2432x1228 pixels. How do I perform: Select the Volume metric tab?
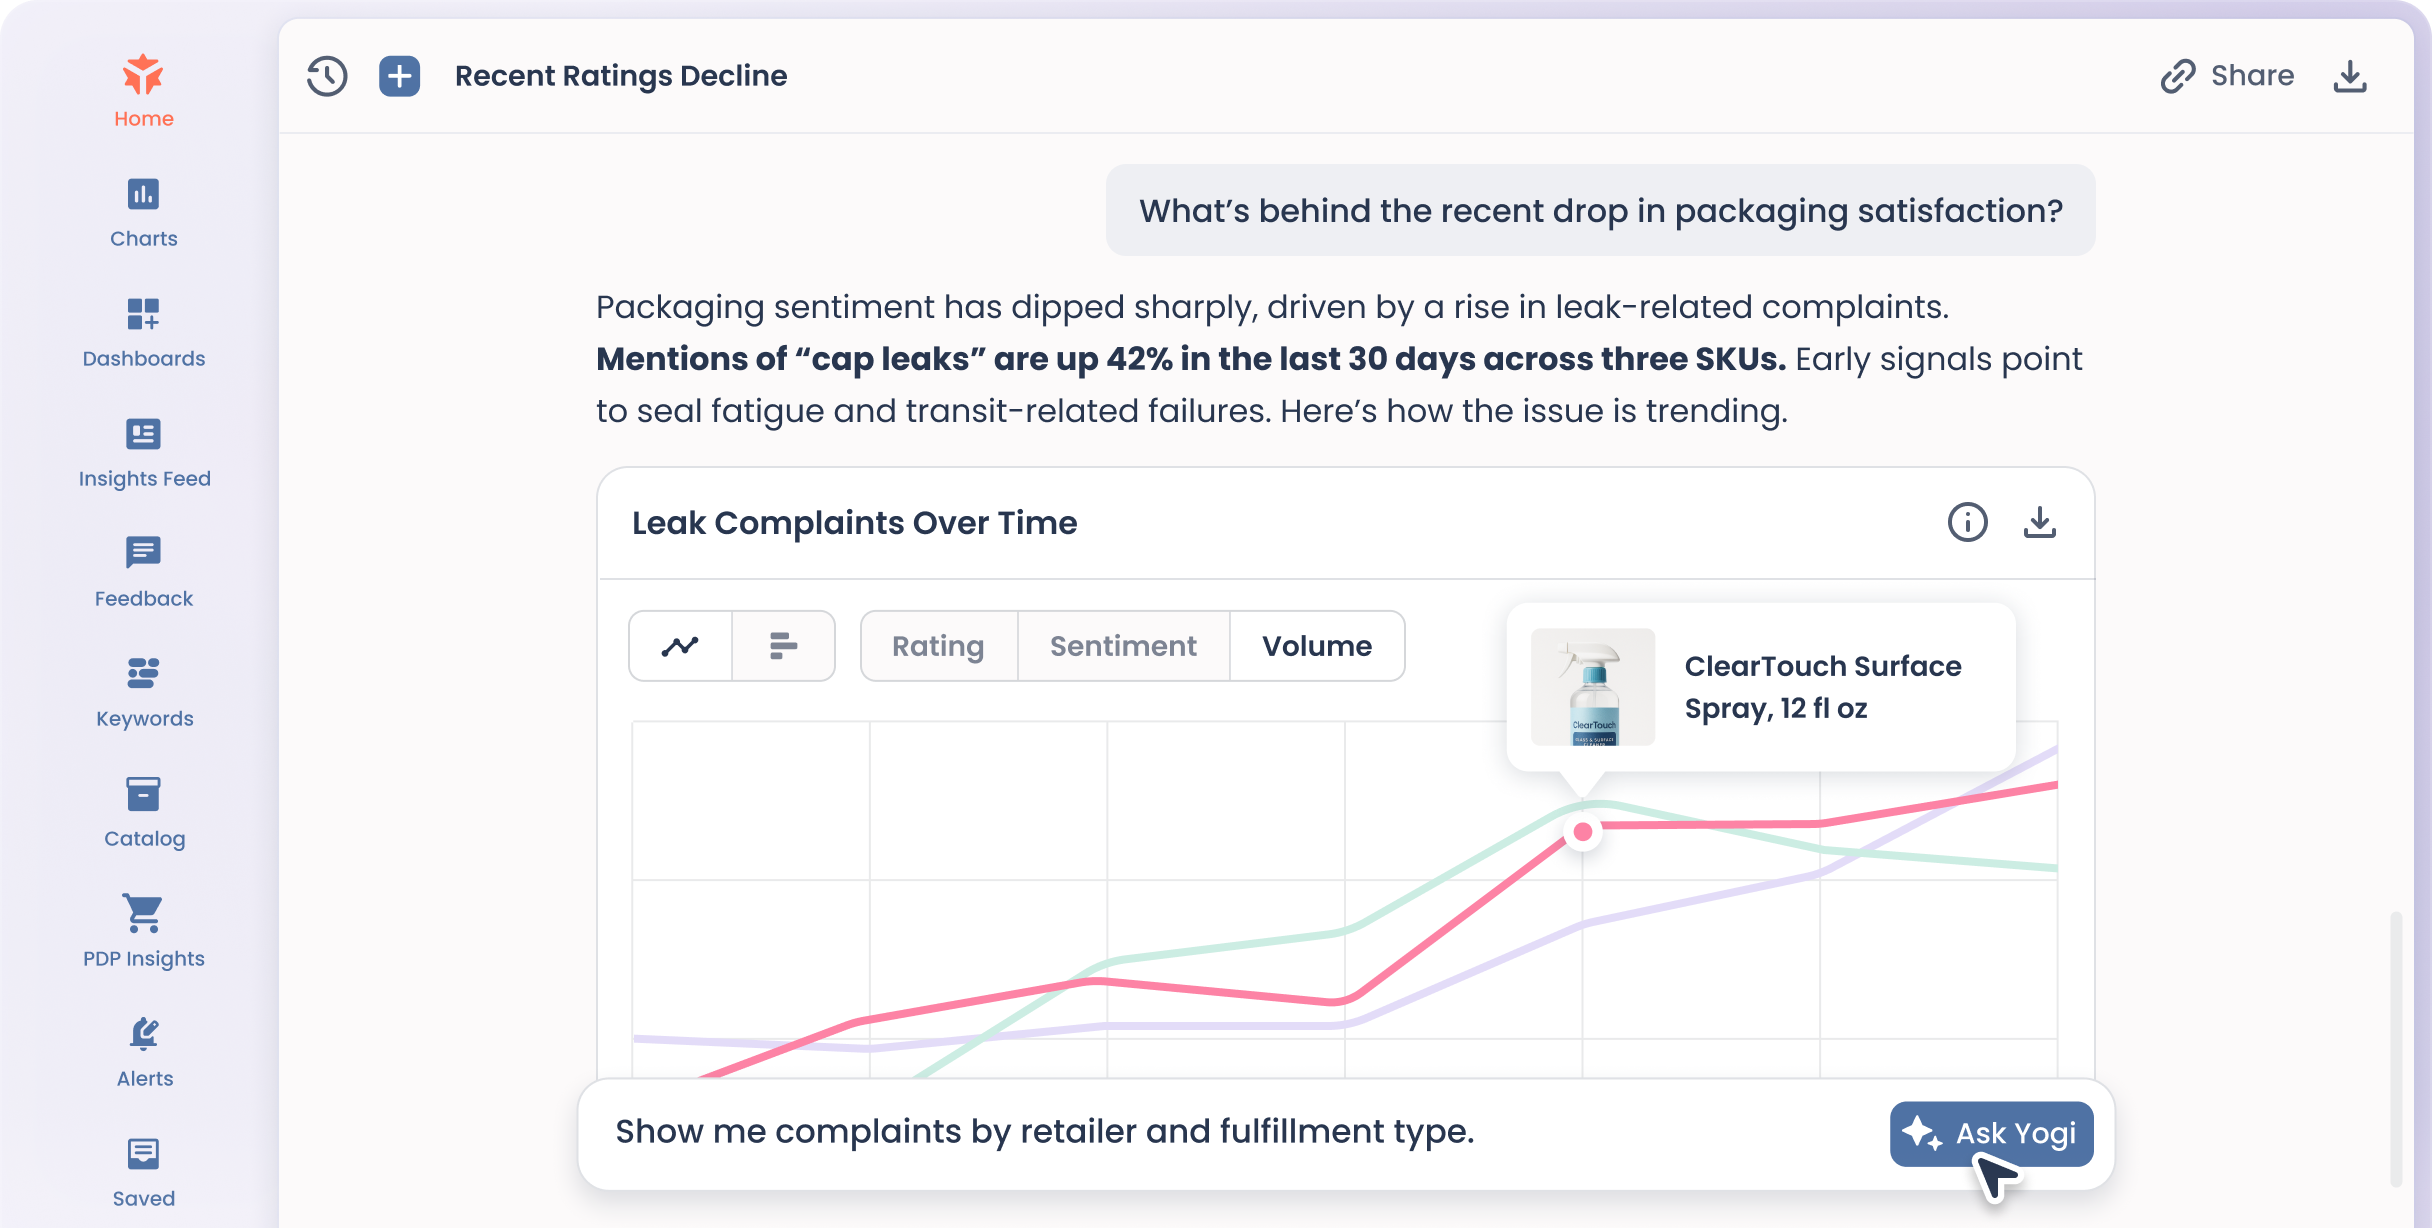[x=1316, y=646]
